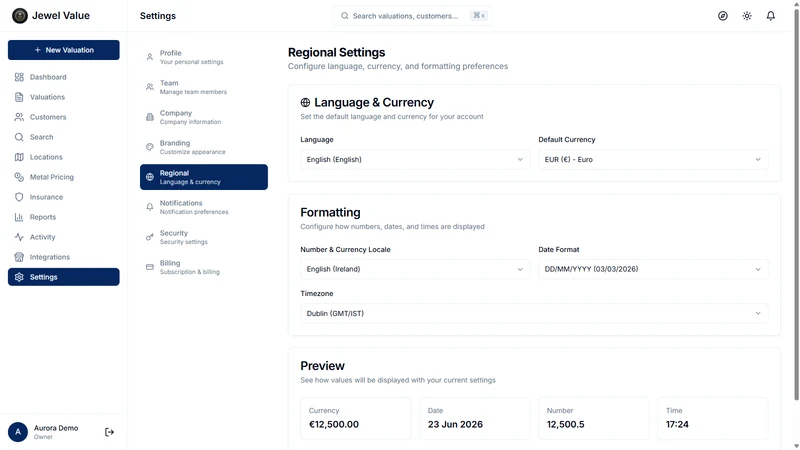Viewport: 800px width, 450px height.
Task: Click the Settings gear icon in sidebar
Action: point(19,277)
